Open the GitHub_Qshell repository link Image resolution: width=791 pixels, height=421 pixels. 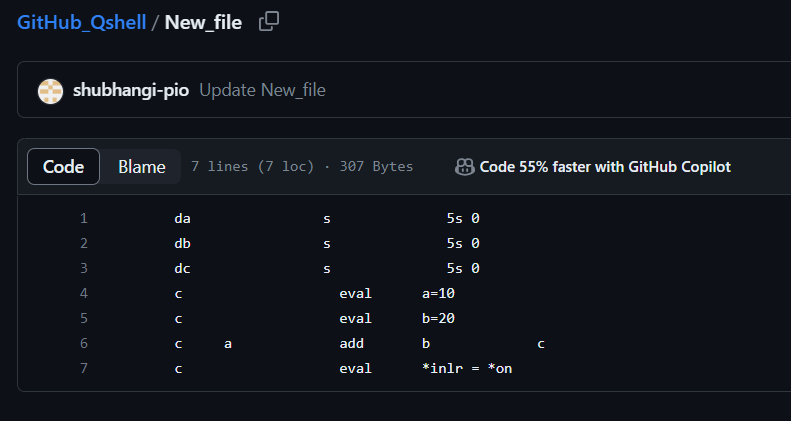click(x=81, y=22)
